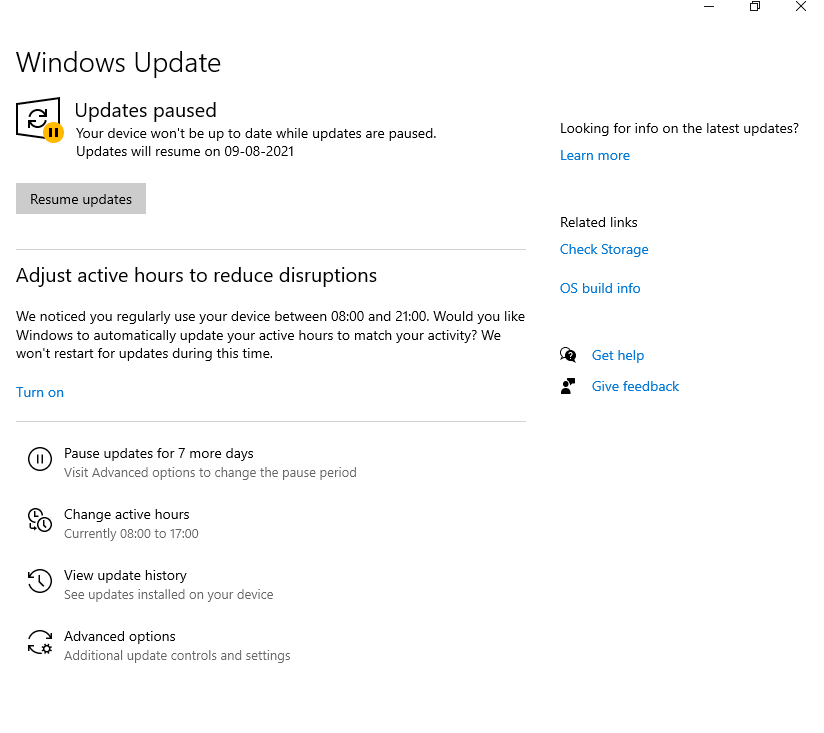Screen dimensions: 824x733
Task: Open Change active hours settings
Action: (126, 514)
